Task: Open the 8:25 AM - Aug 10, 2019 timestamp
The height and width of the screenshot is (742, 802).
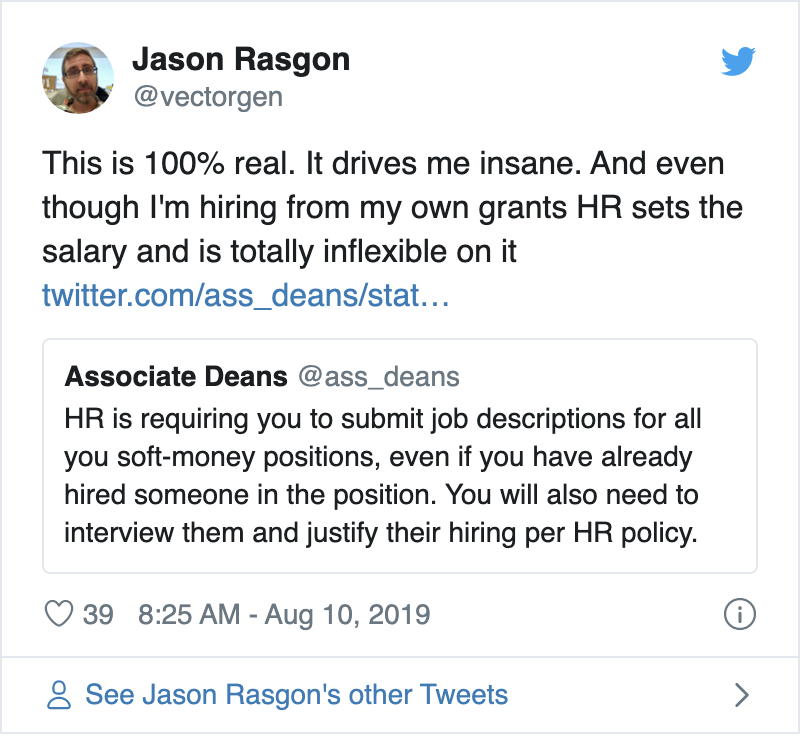Action: (x=284, y=614)
